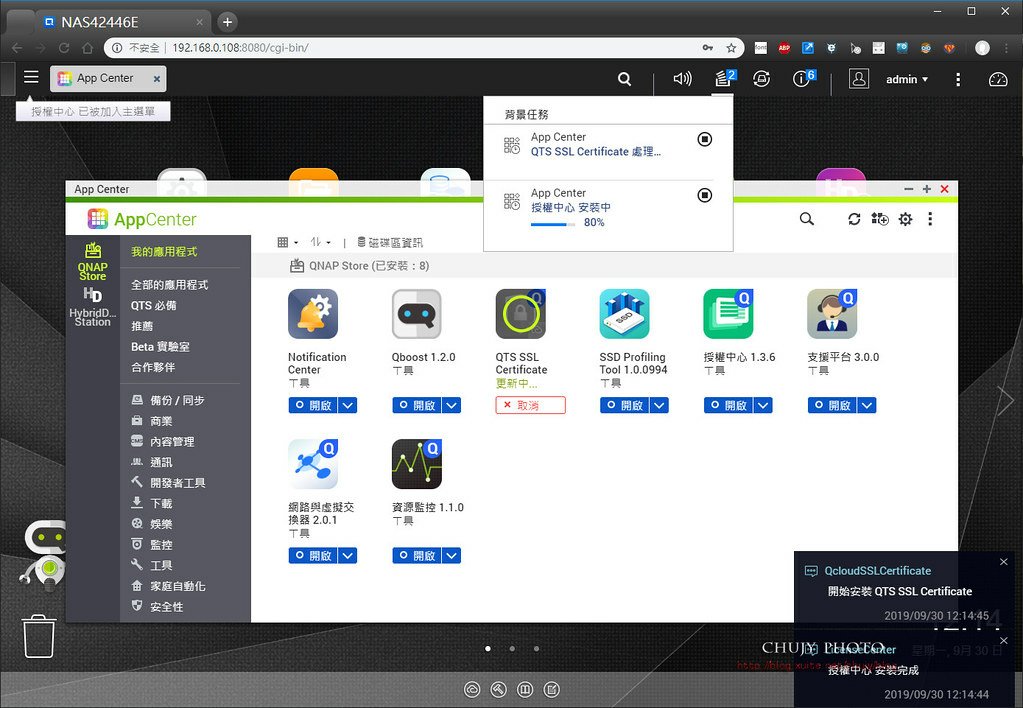The image size is (1023, 708).
Task: Expand dropdown next to Notification Center 開啟 button
Action: 348,405
